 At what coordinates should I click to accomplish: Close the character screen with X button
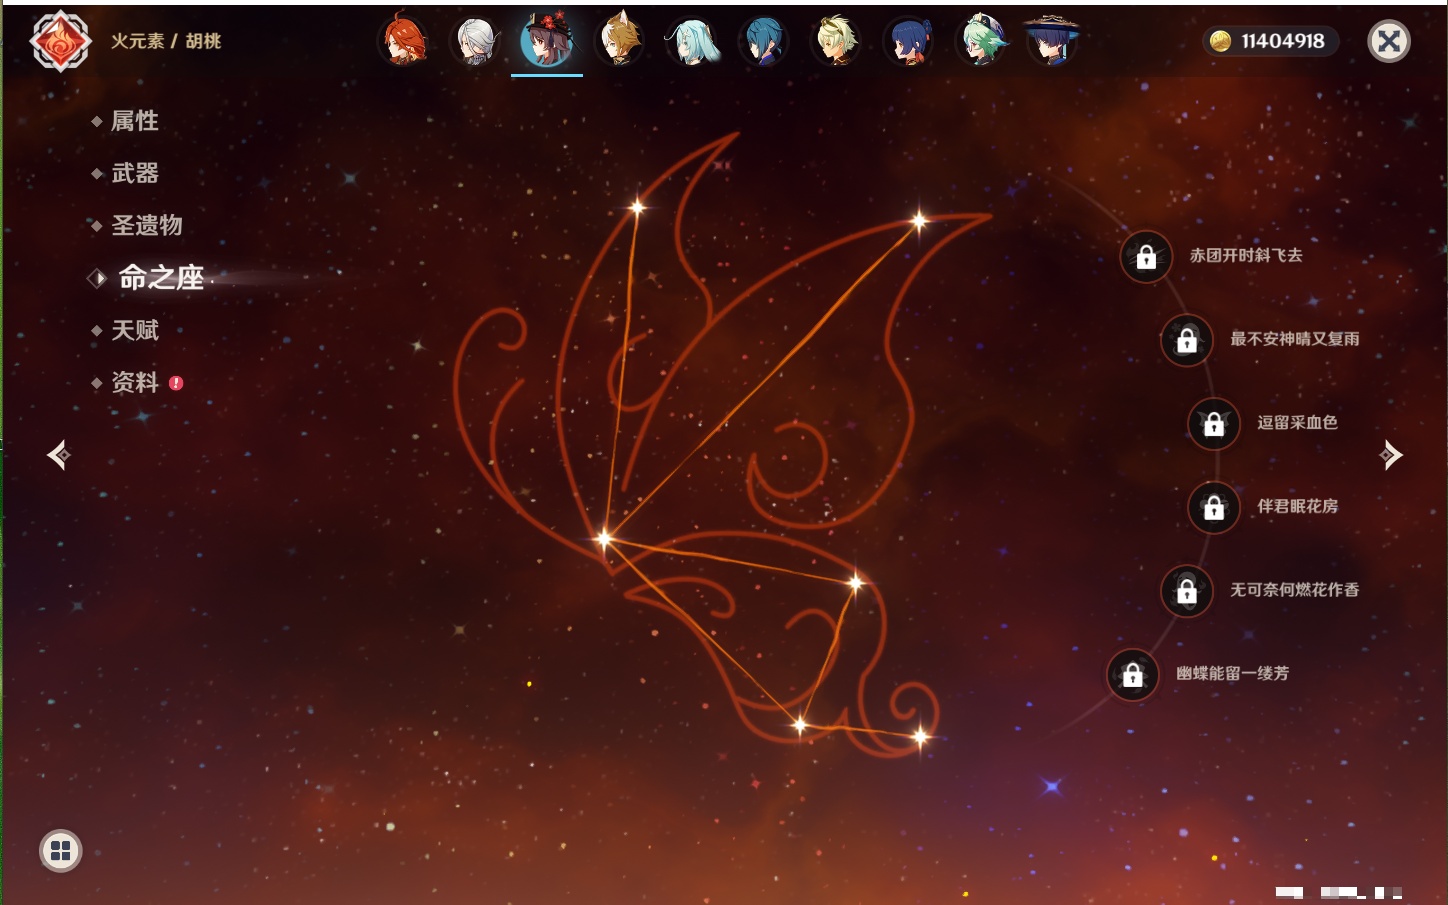pyautogui.click(x=1388, y=41)
